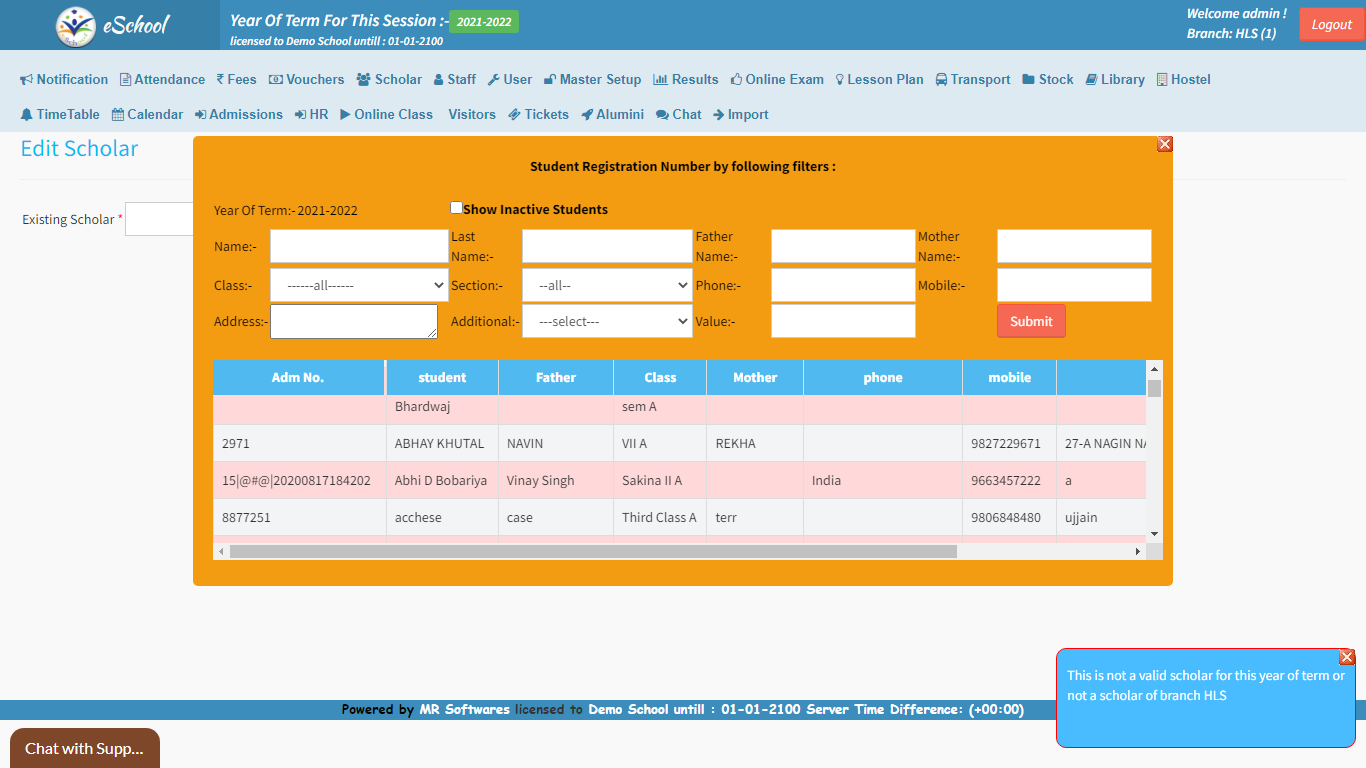1366x768 pixels.
Task: Open the Section dropdown
Action: [x=607, y=285]
